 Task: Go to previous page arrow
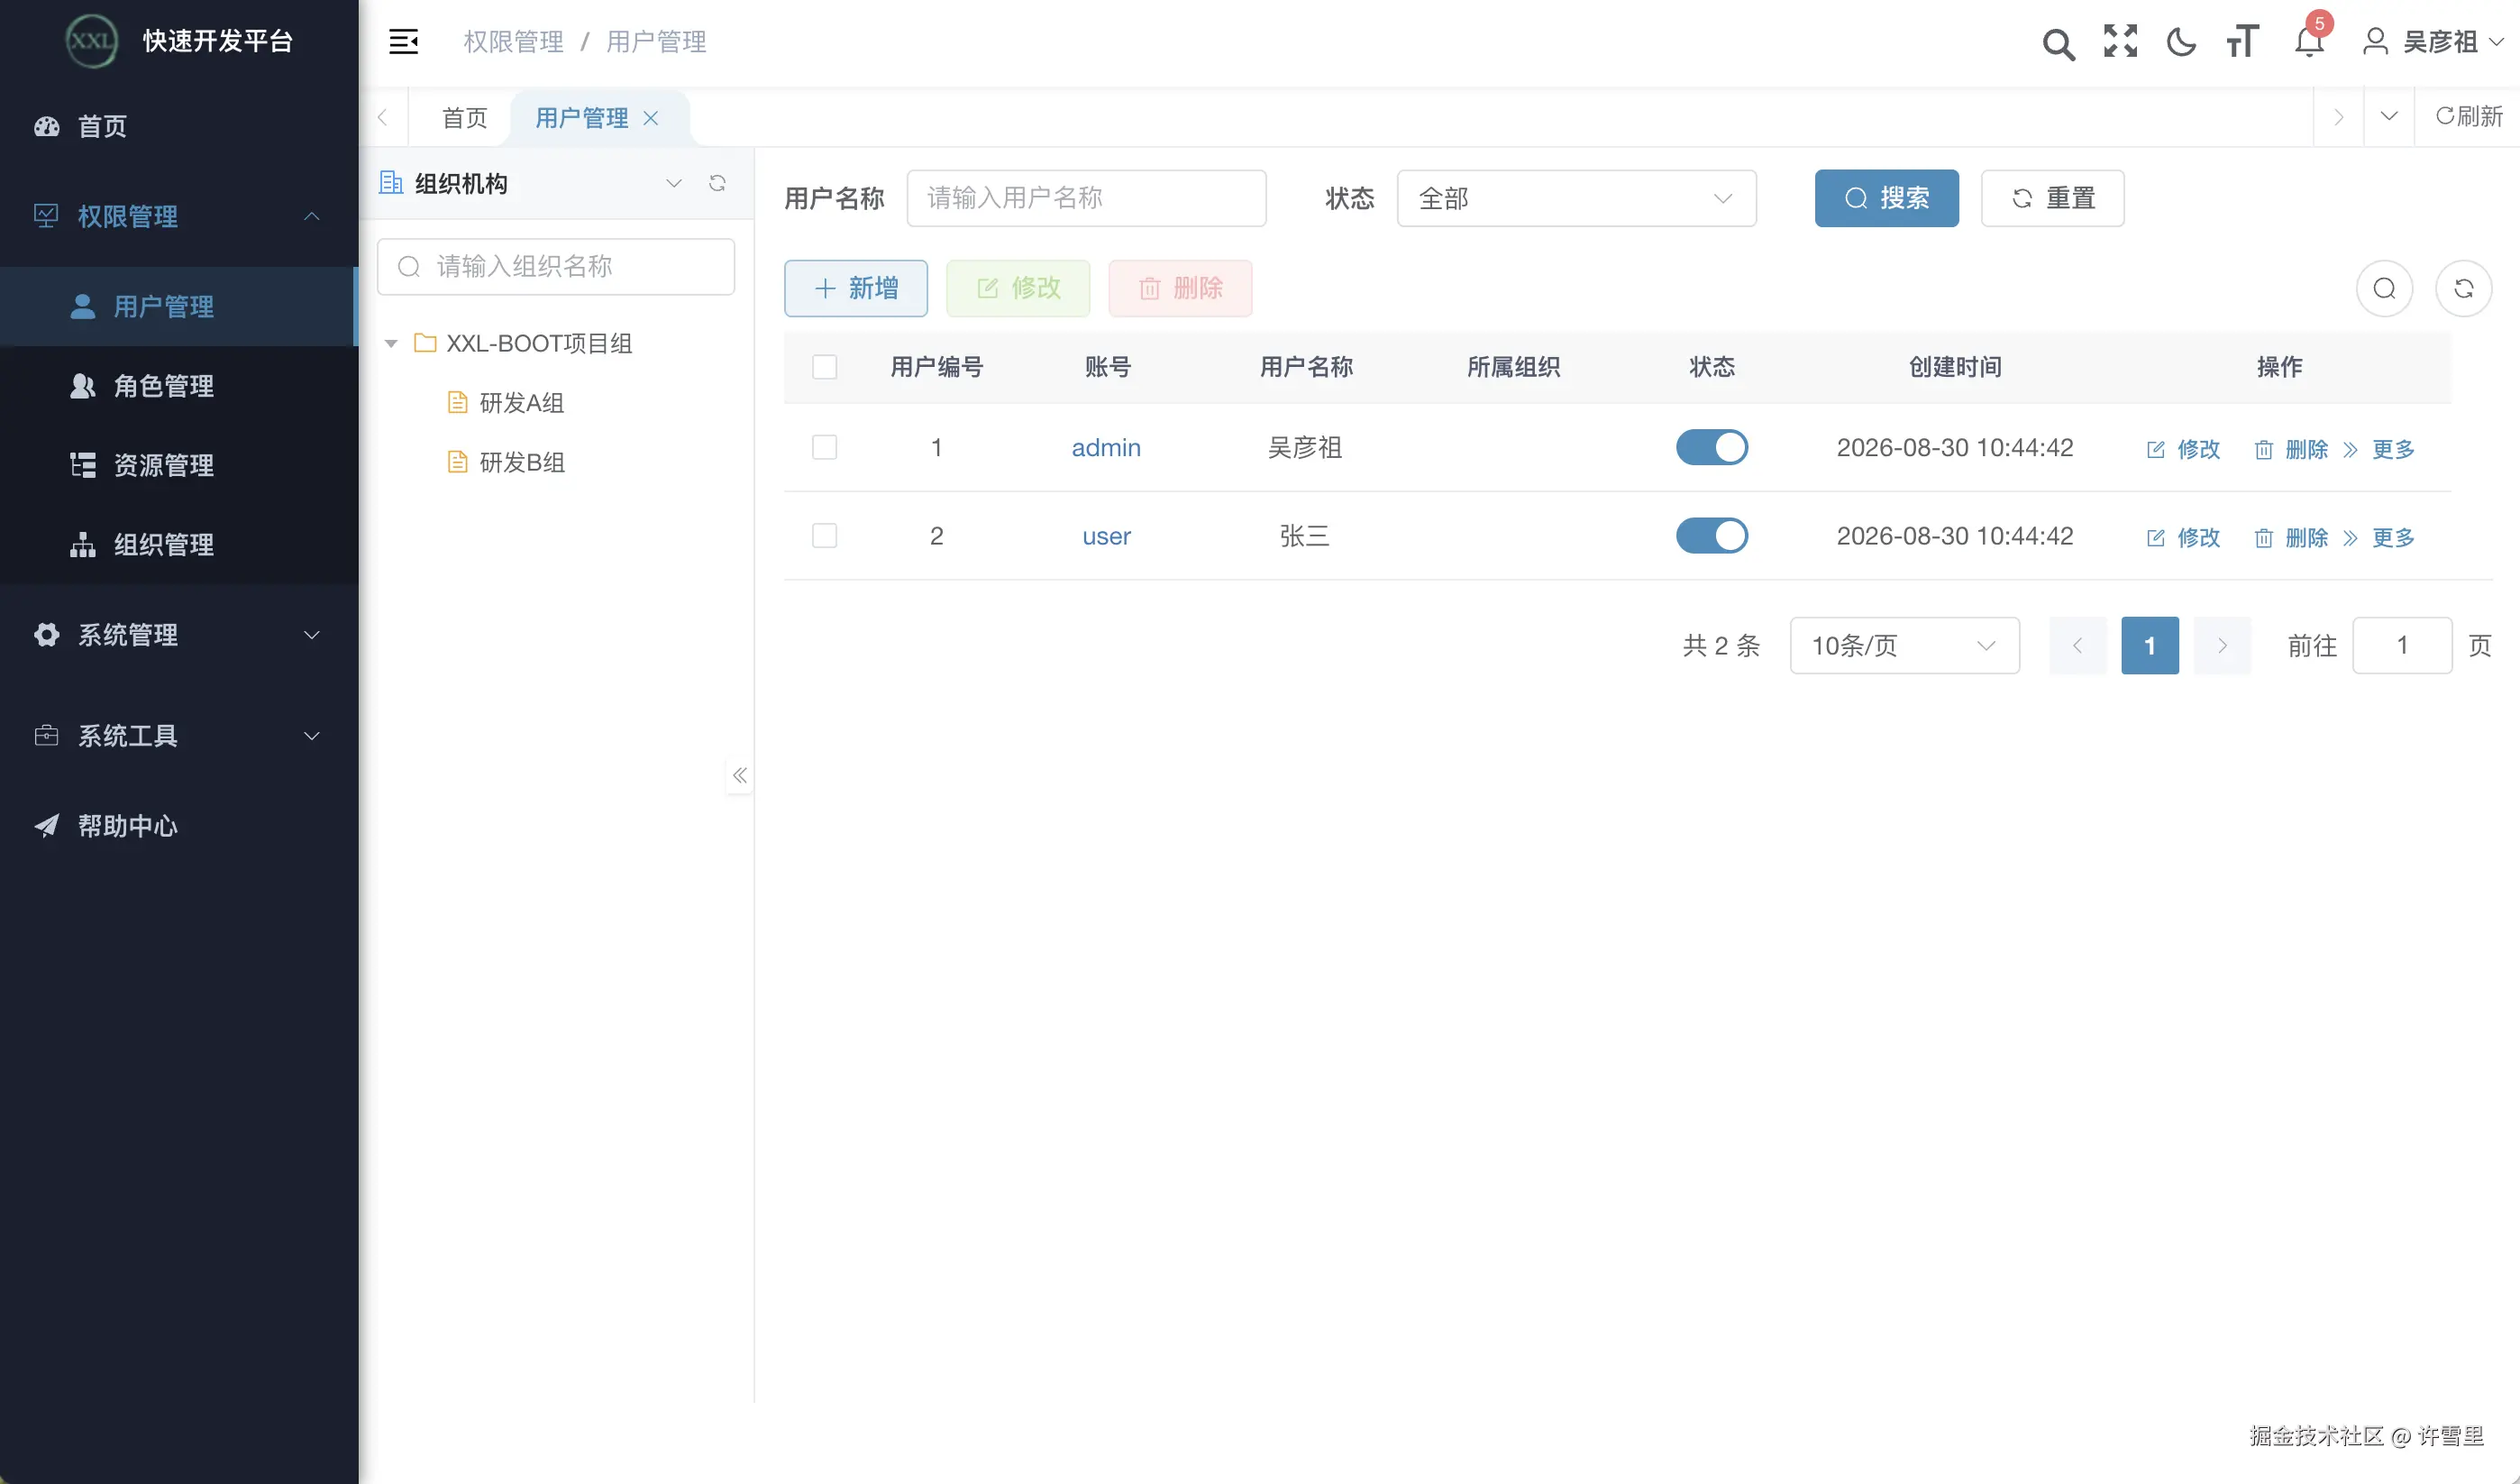coord(2077,645)
